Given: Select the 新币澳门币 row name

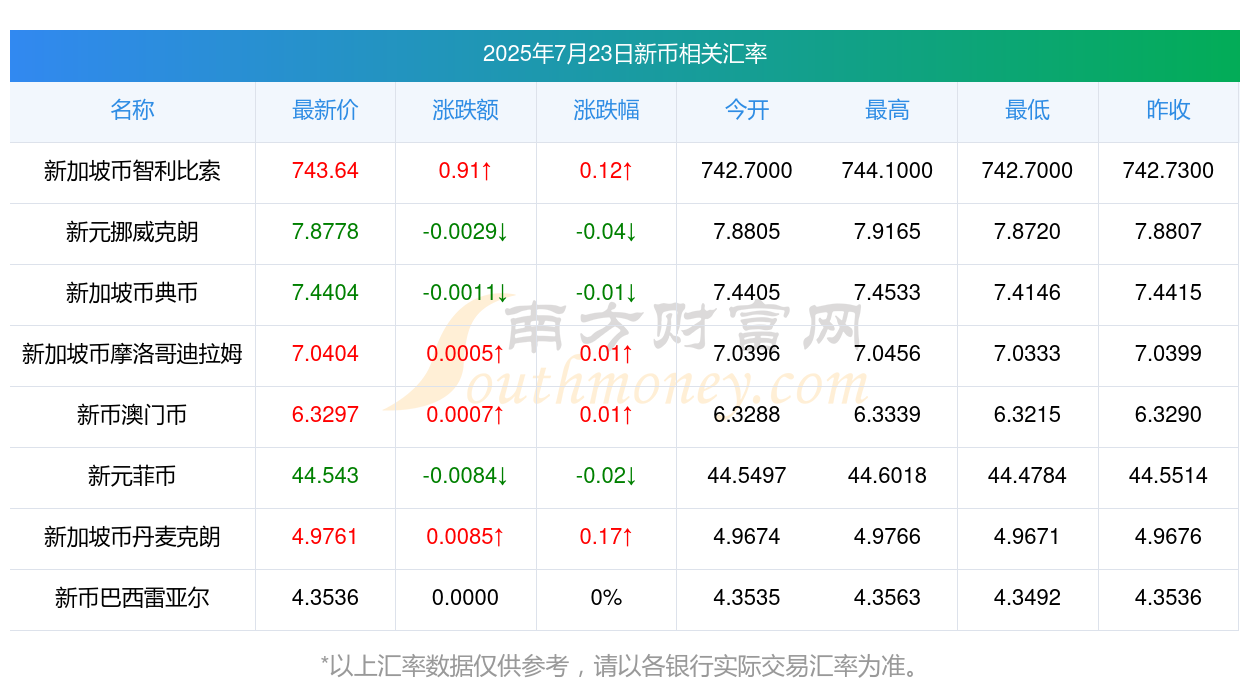Looking at the screenshot, I should point(132,415).
